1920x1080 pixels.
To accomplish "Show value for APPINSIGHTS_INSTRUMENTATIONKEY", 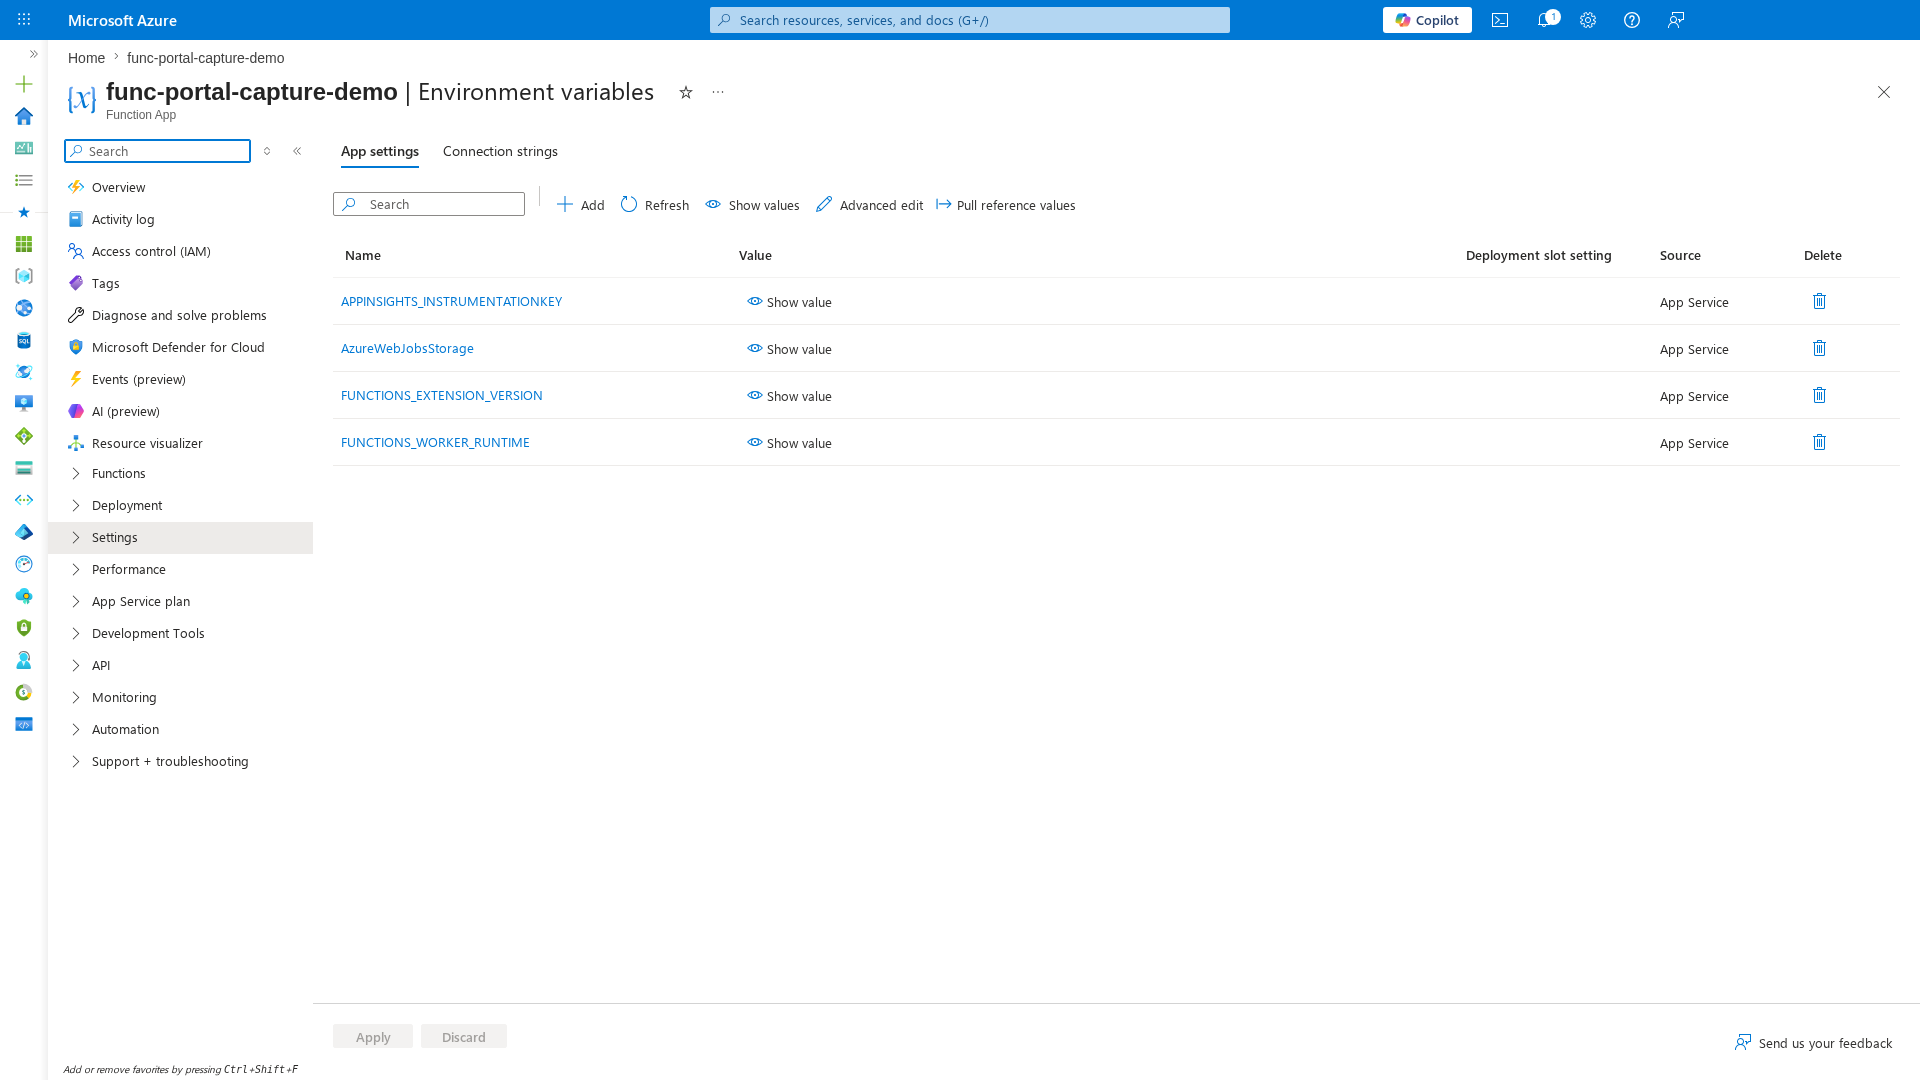I will tap(789, 302).
